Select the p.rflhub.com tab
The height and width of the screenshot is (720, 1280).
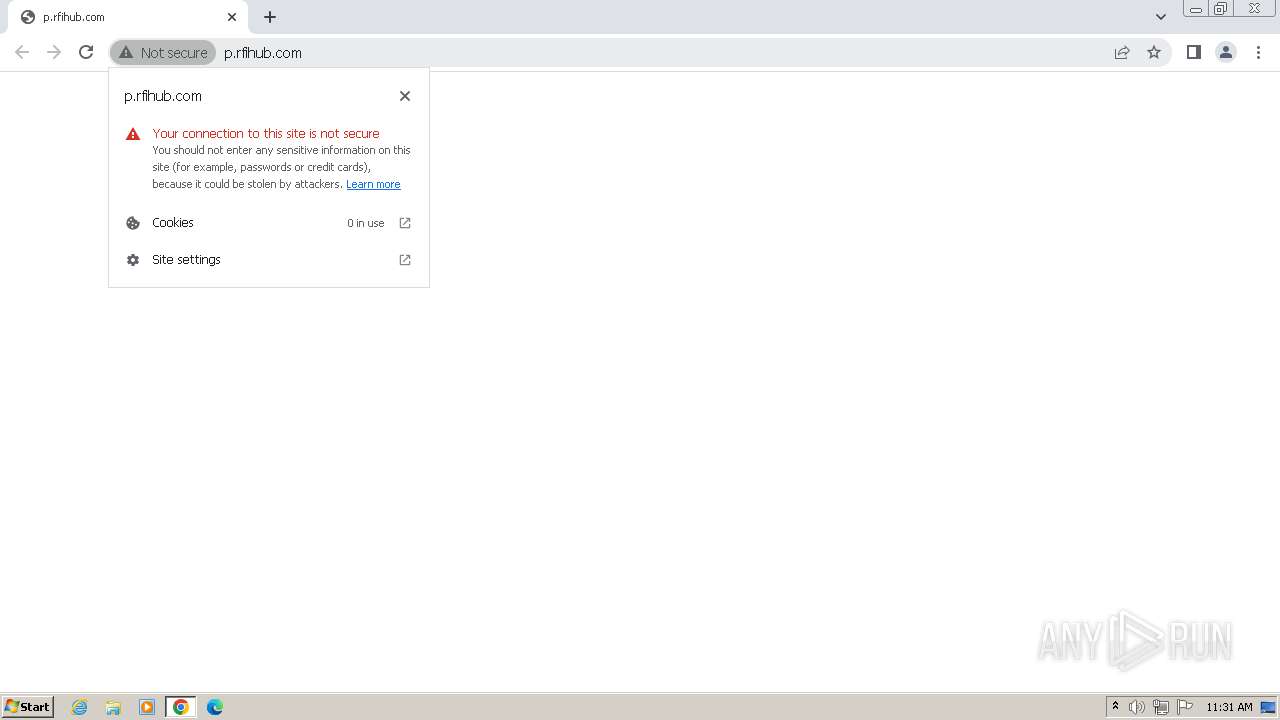pyautogui.click(x=127, y=17)
